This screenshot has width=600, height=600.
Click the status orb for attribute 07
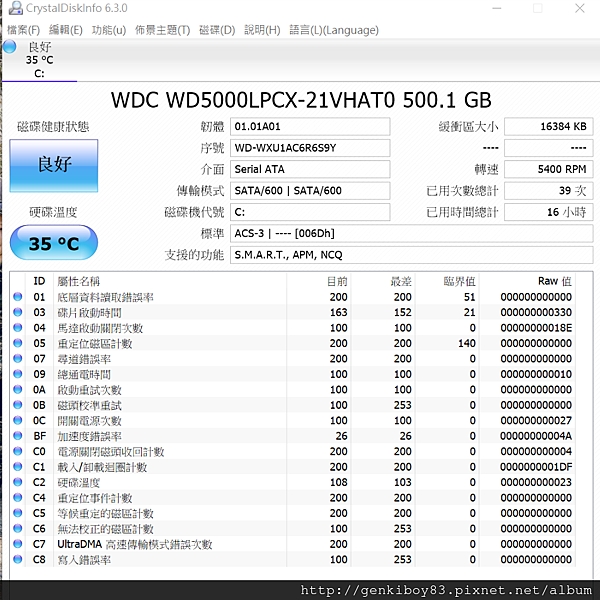pos(18,358)
